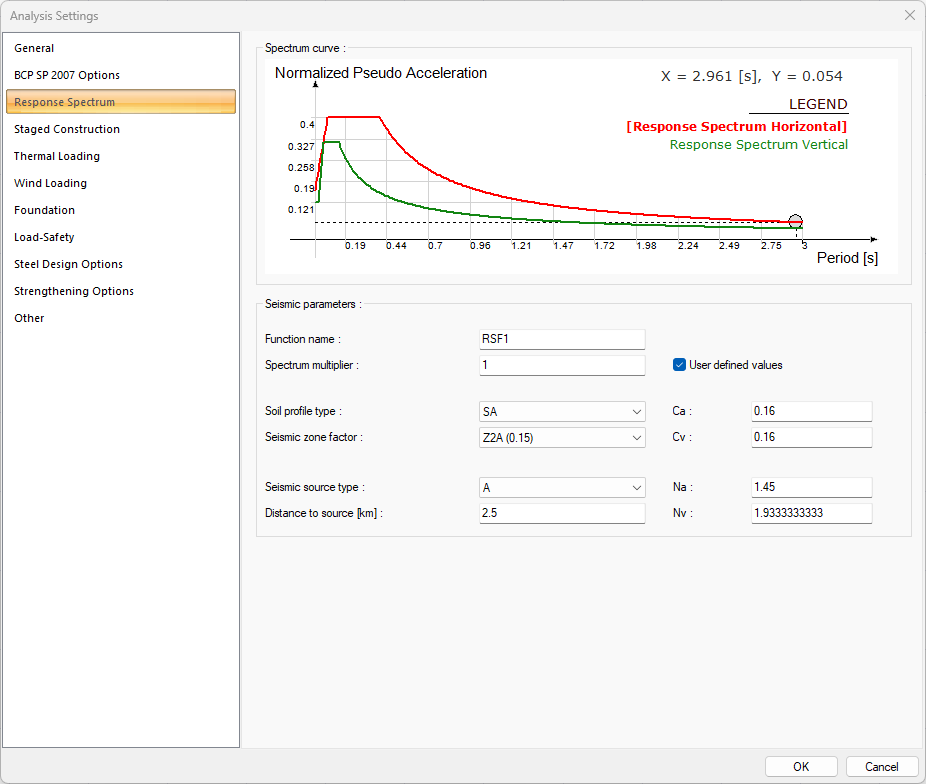This screenshot has height=784, width=926.
Task: Open Steel Design Options page
Action: tap(68, 264)
